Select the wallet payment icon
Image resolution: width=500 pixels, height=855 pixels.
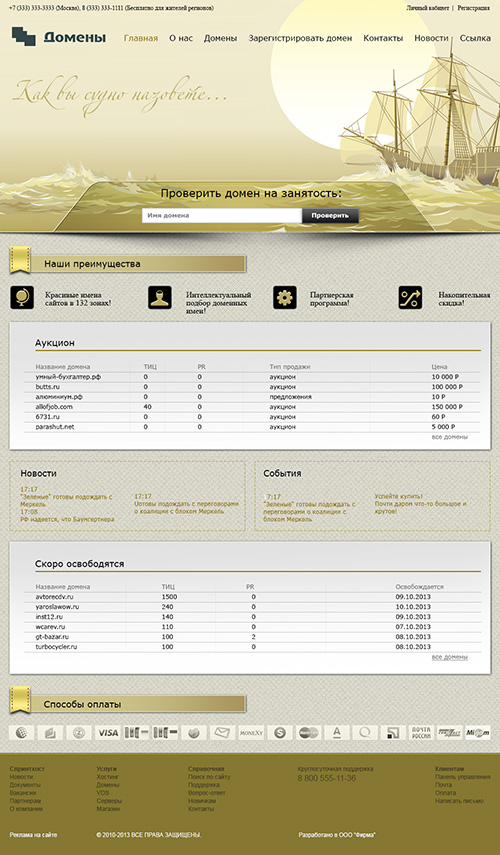pyautogui.click(x=50, y=732)
